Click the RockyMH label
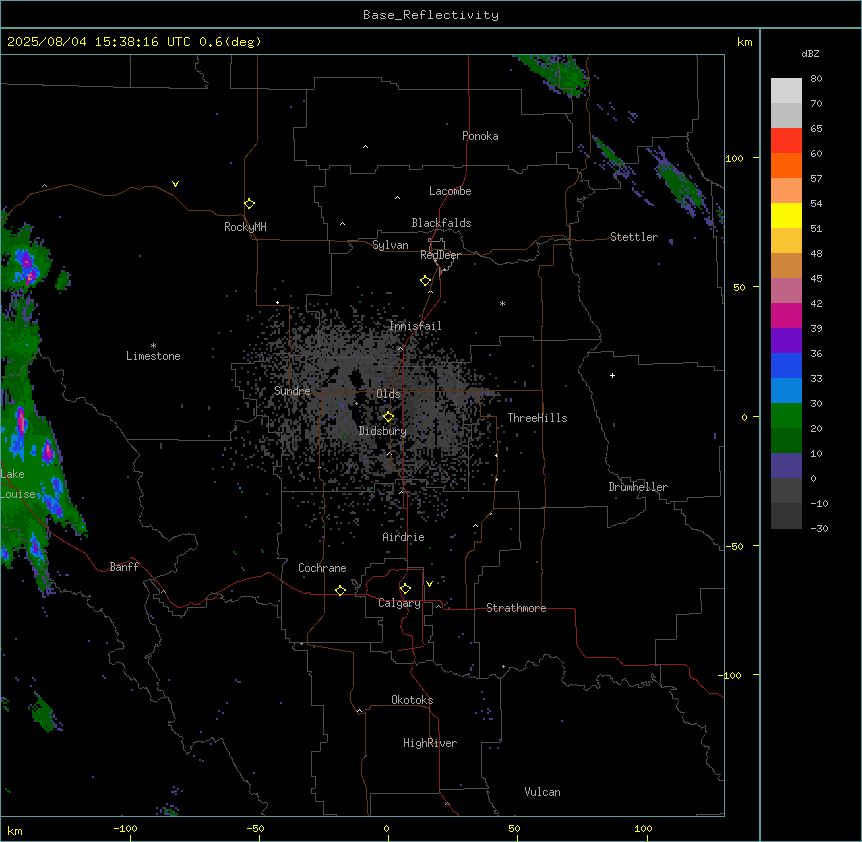Image resolution: width=862 pixels, height=842 pixels. tap(245, 227)
